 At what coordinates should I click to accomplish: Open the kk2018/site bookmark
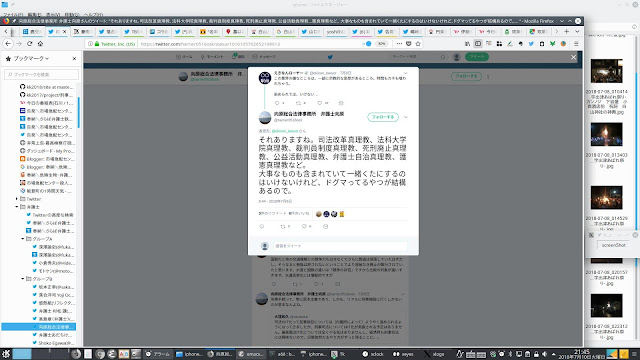pyautogui.click(x=47, y=87)
